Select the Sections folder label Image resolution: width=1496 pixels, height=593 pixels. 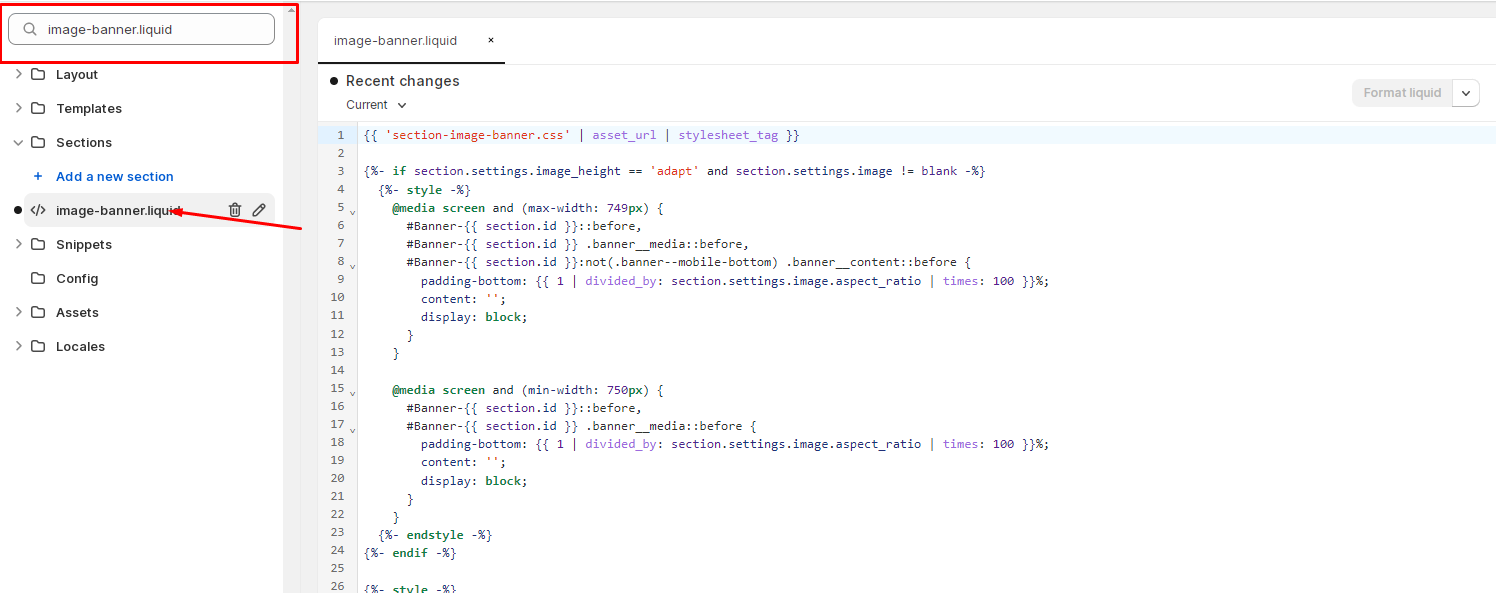click(x=84, y=142)
